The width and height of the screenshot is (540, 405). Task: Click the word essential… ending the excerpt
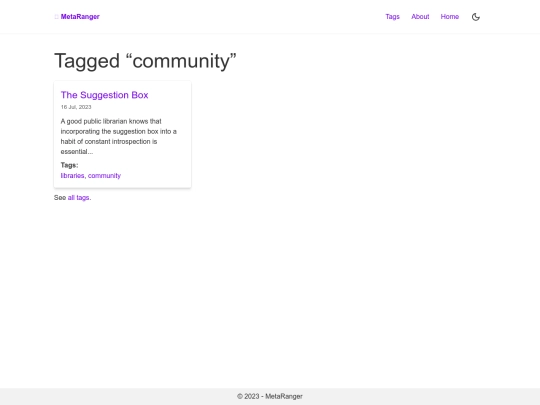tap(77, 152)
